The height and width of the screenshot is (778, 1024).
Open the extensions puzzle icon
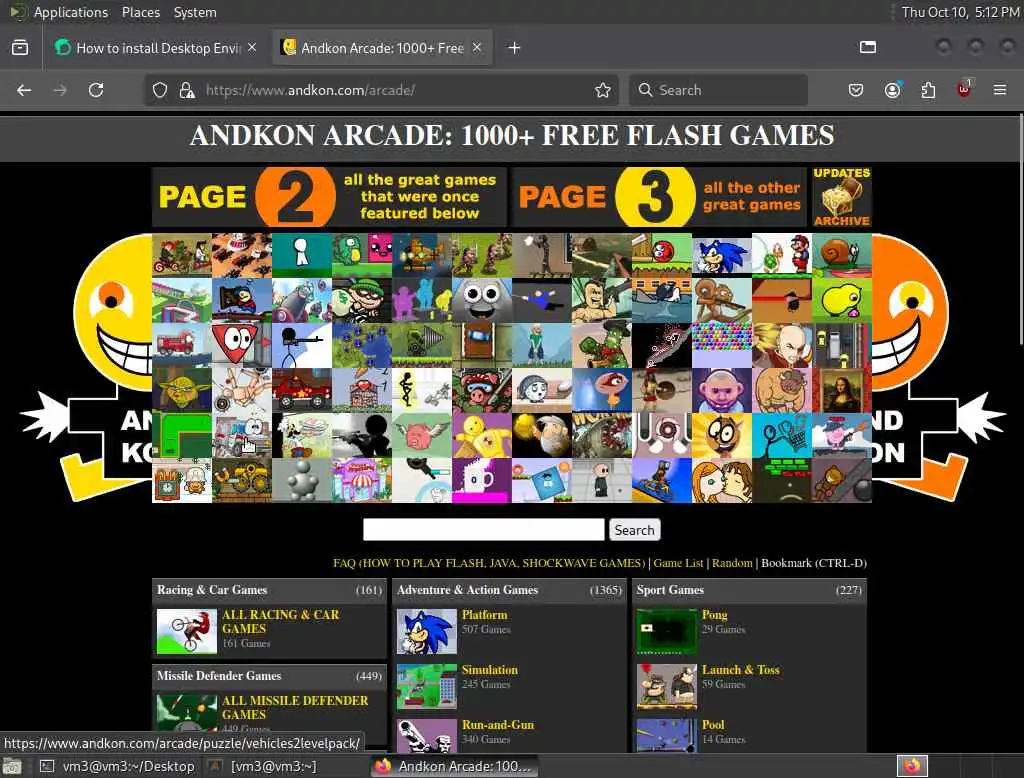[928, 90]
